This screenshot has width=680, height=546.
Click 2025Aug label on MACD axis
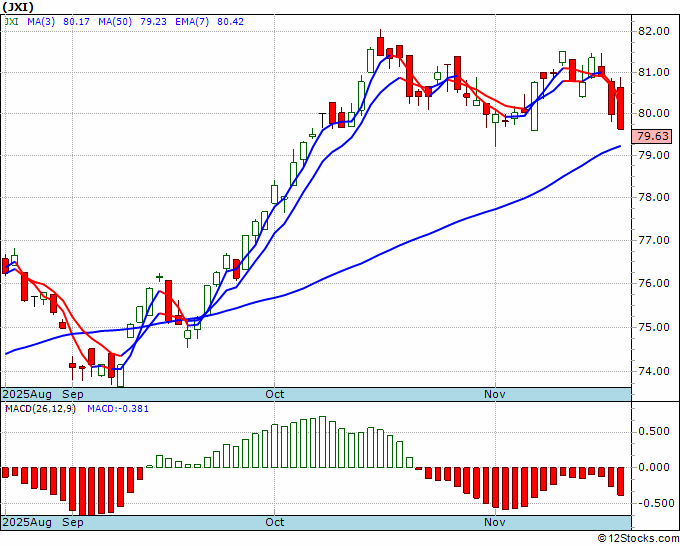27,522
